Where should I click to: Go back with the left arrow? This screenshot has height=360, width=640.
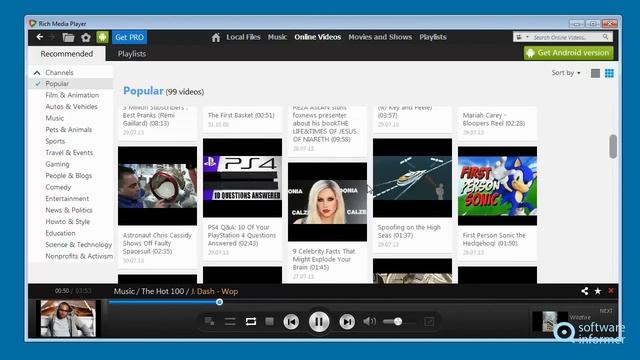click(40, 37)
